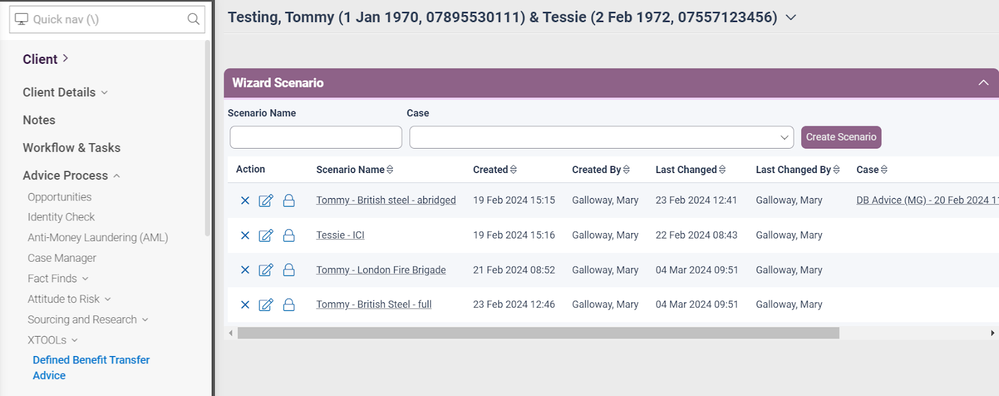Sort by Scenario Name column arrows
This screenshot has height=396, width=999.
(390, 170)
